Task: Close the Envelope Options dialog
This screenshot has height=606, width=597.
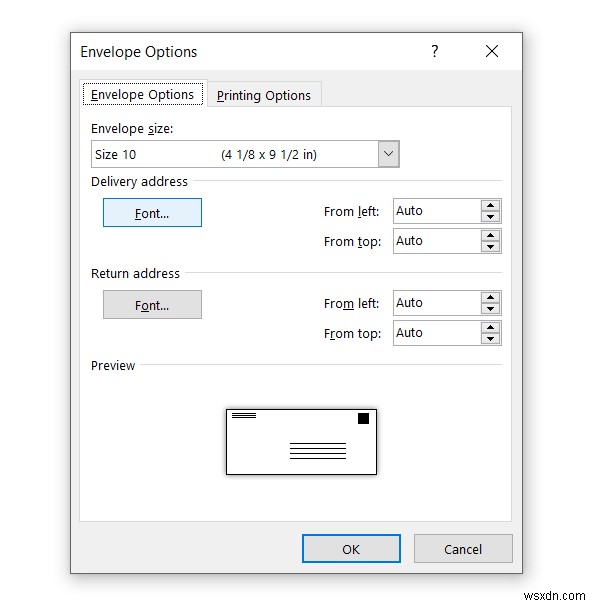Action: [x=492, y=51]
